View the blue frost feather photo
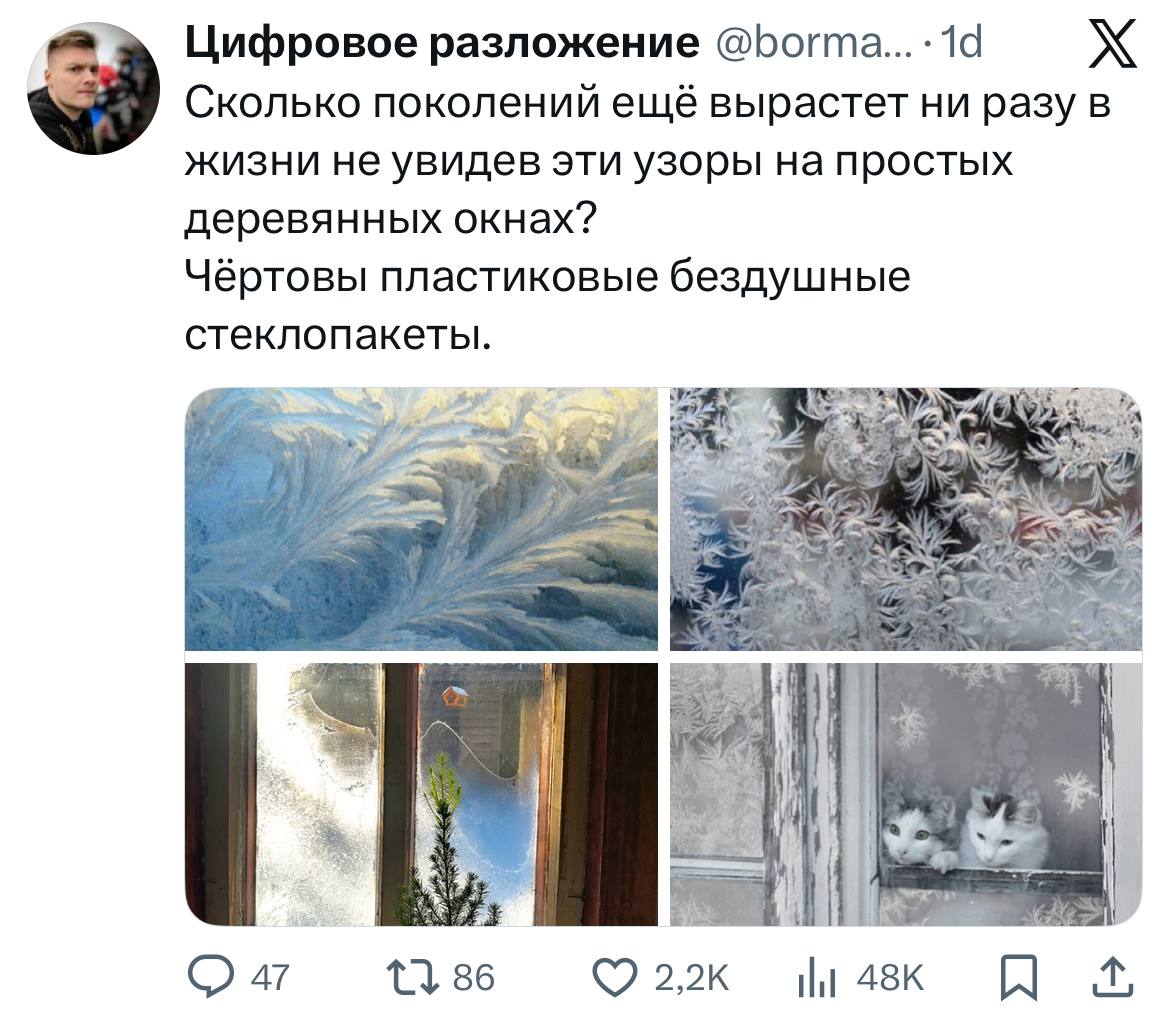 tap(422, 519)
